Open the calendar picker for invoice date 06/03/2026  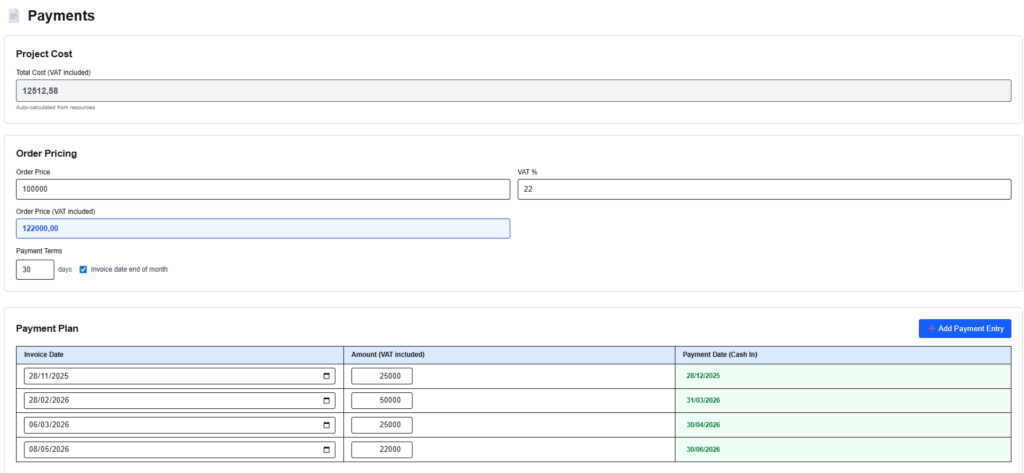[x=327, y=425]
